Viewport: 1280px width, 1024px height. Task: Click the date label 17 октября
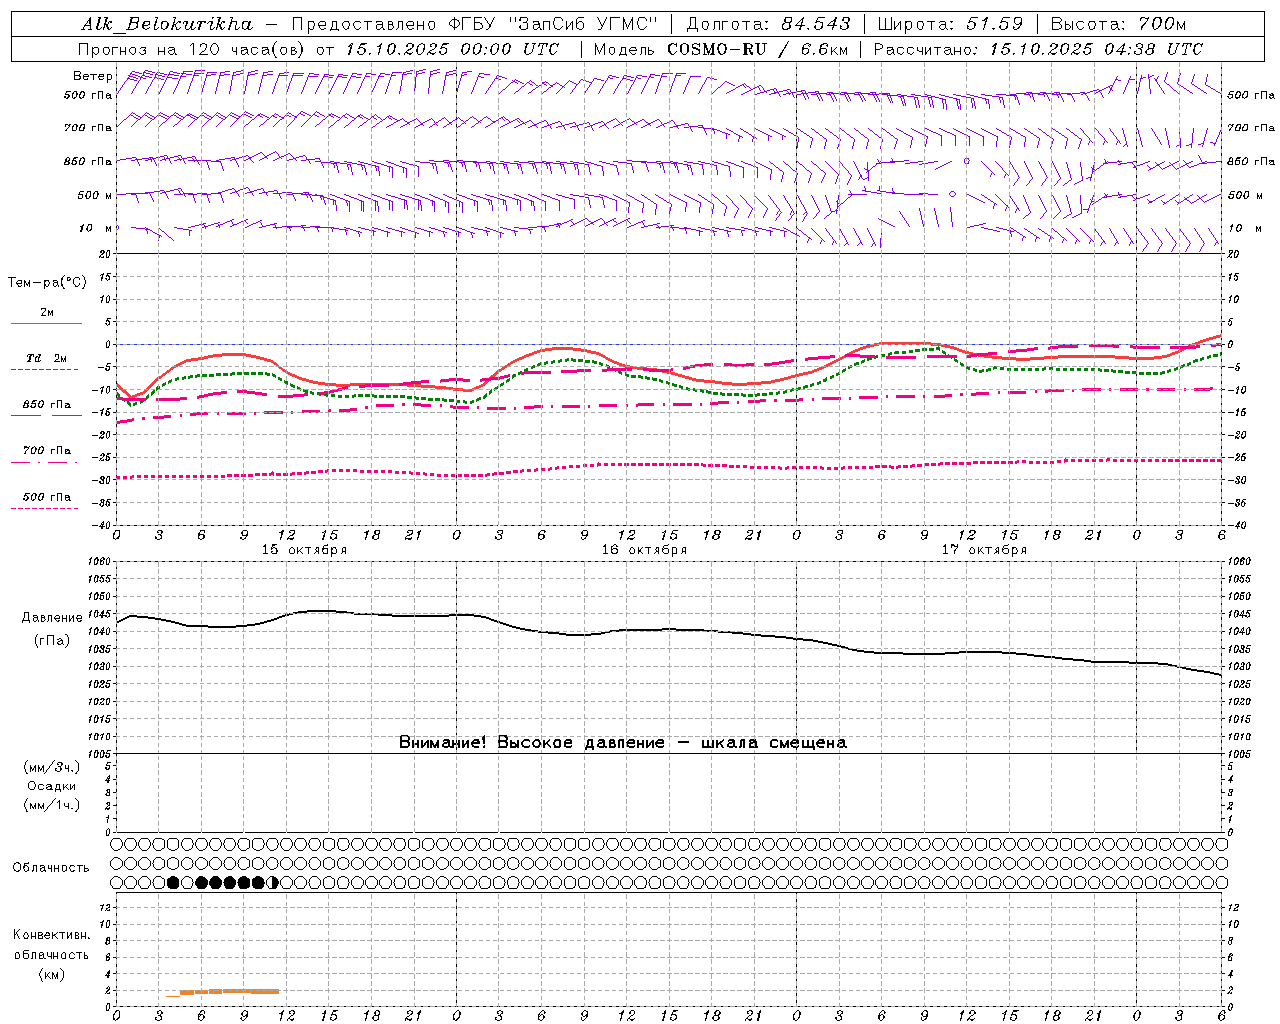coord(984,550)
